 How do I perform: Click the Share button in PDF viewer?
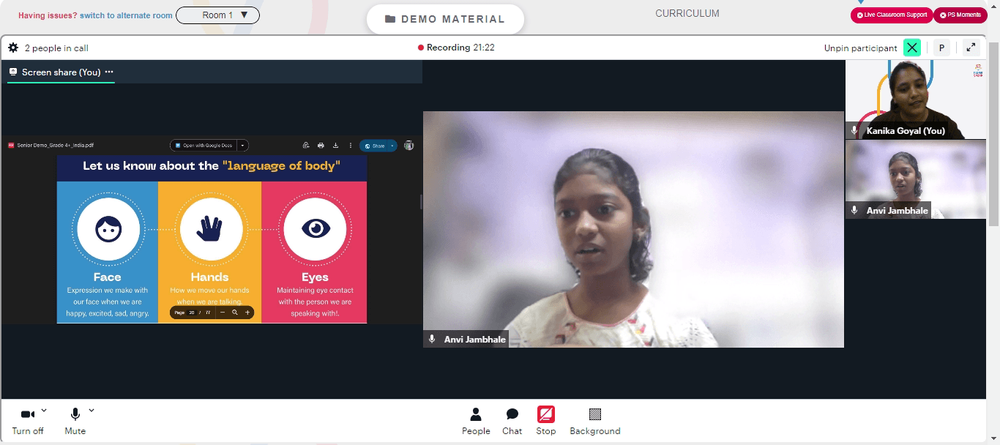coord(374,145)
